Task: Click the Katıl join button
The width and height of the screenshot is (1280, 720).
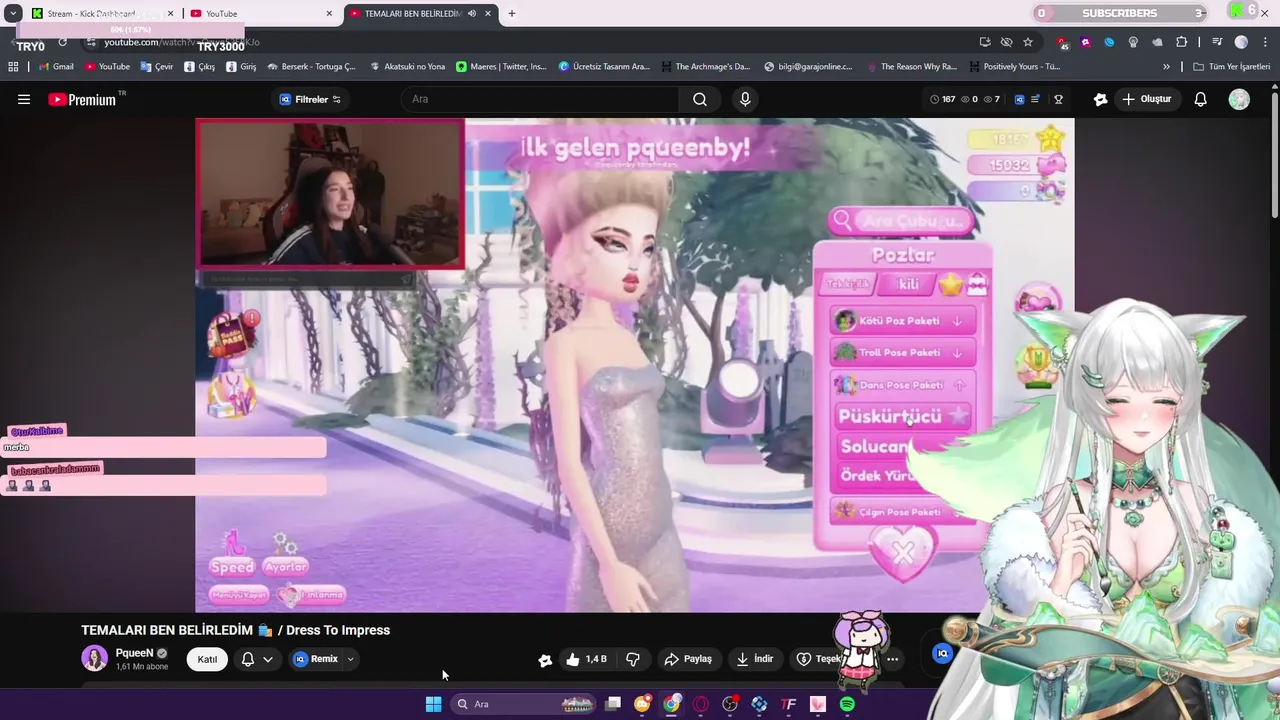Action: 207,659
